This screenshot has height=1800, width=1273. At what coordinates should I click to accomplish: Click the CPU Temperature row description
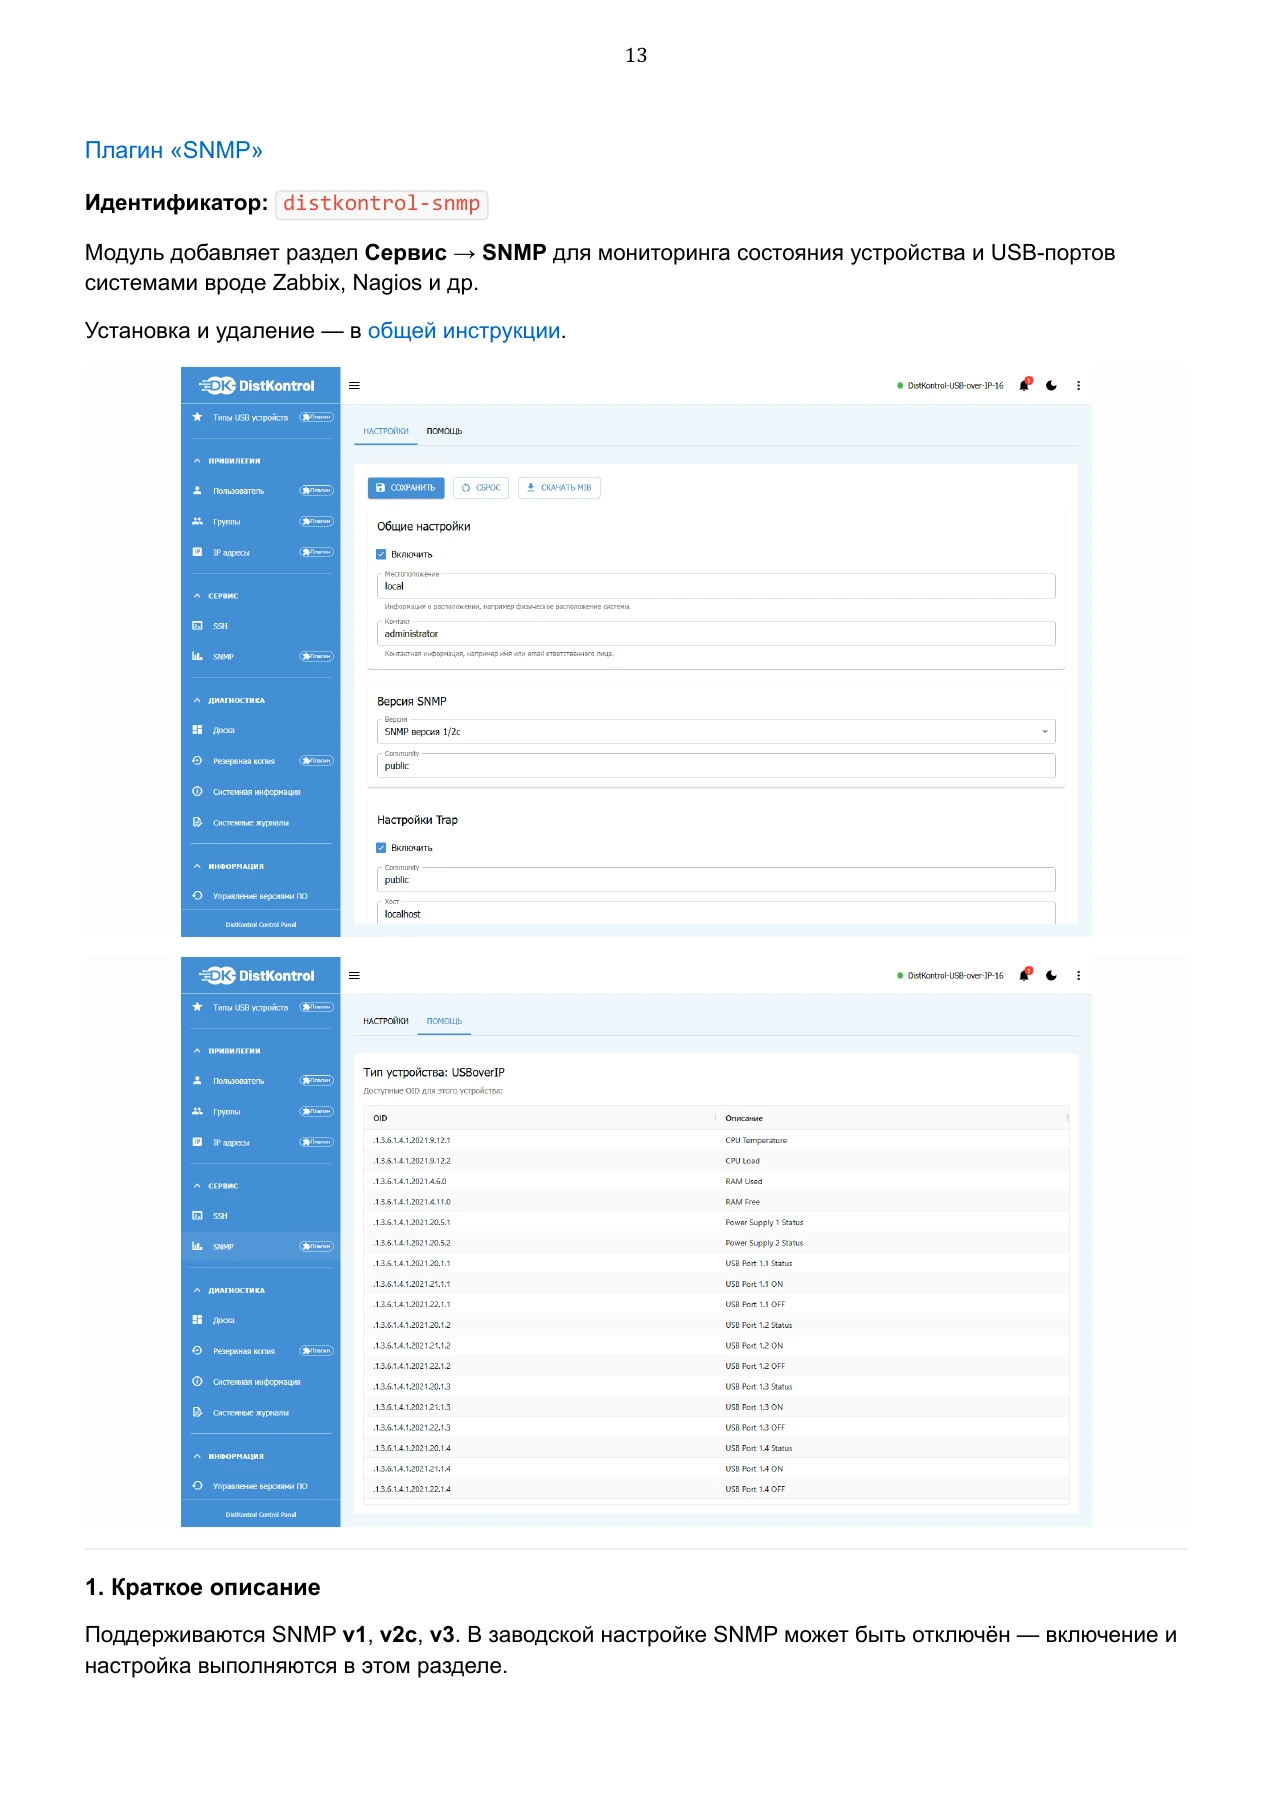(x=756, y=1140)
